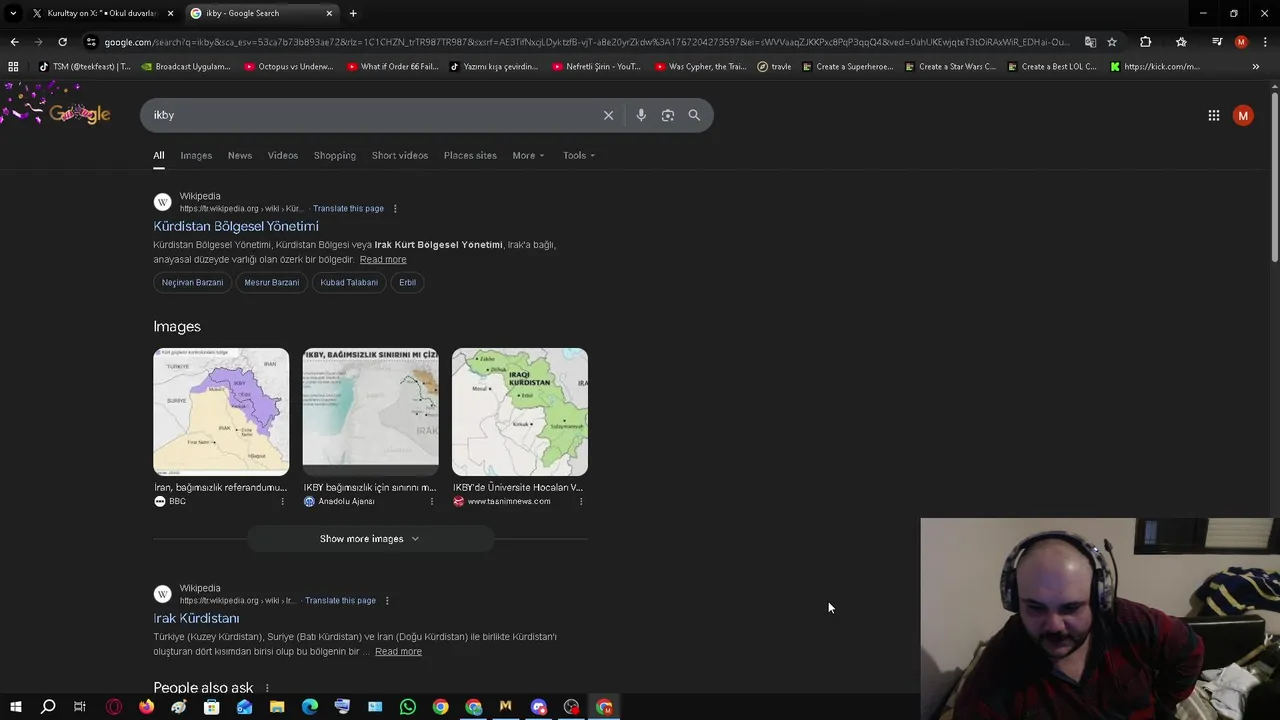Launch Firefox from the taskbar

[x=146, y=707]
